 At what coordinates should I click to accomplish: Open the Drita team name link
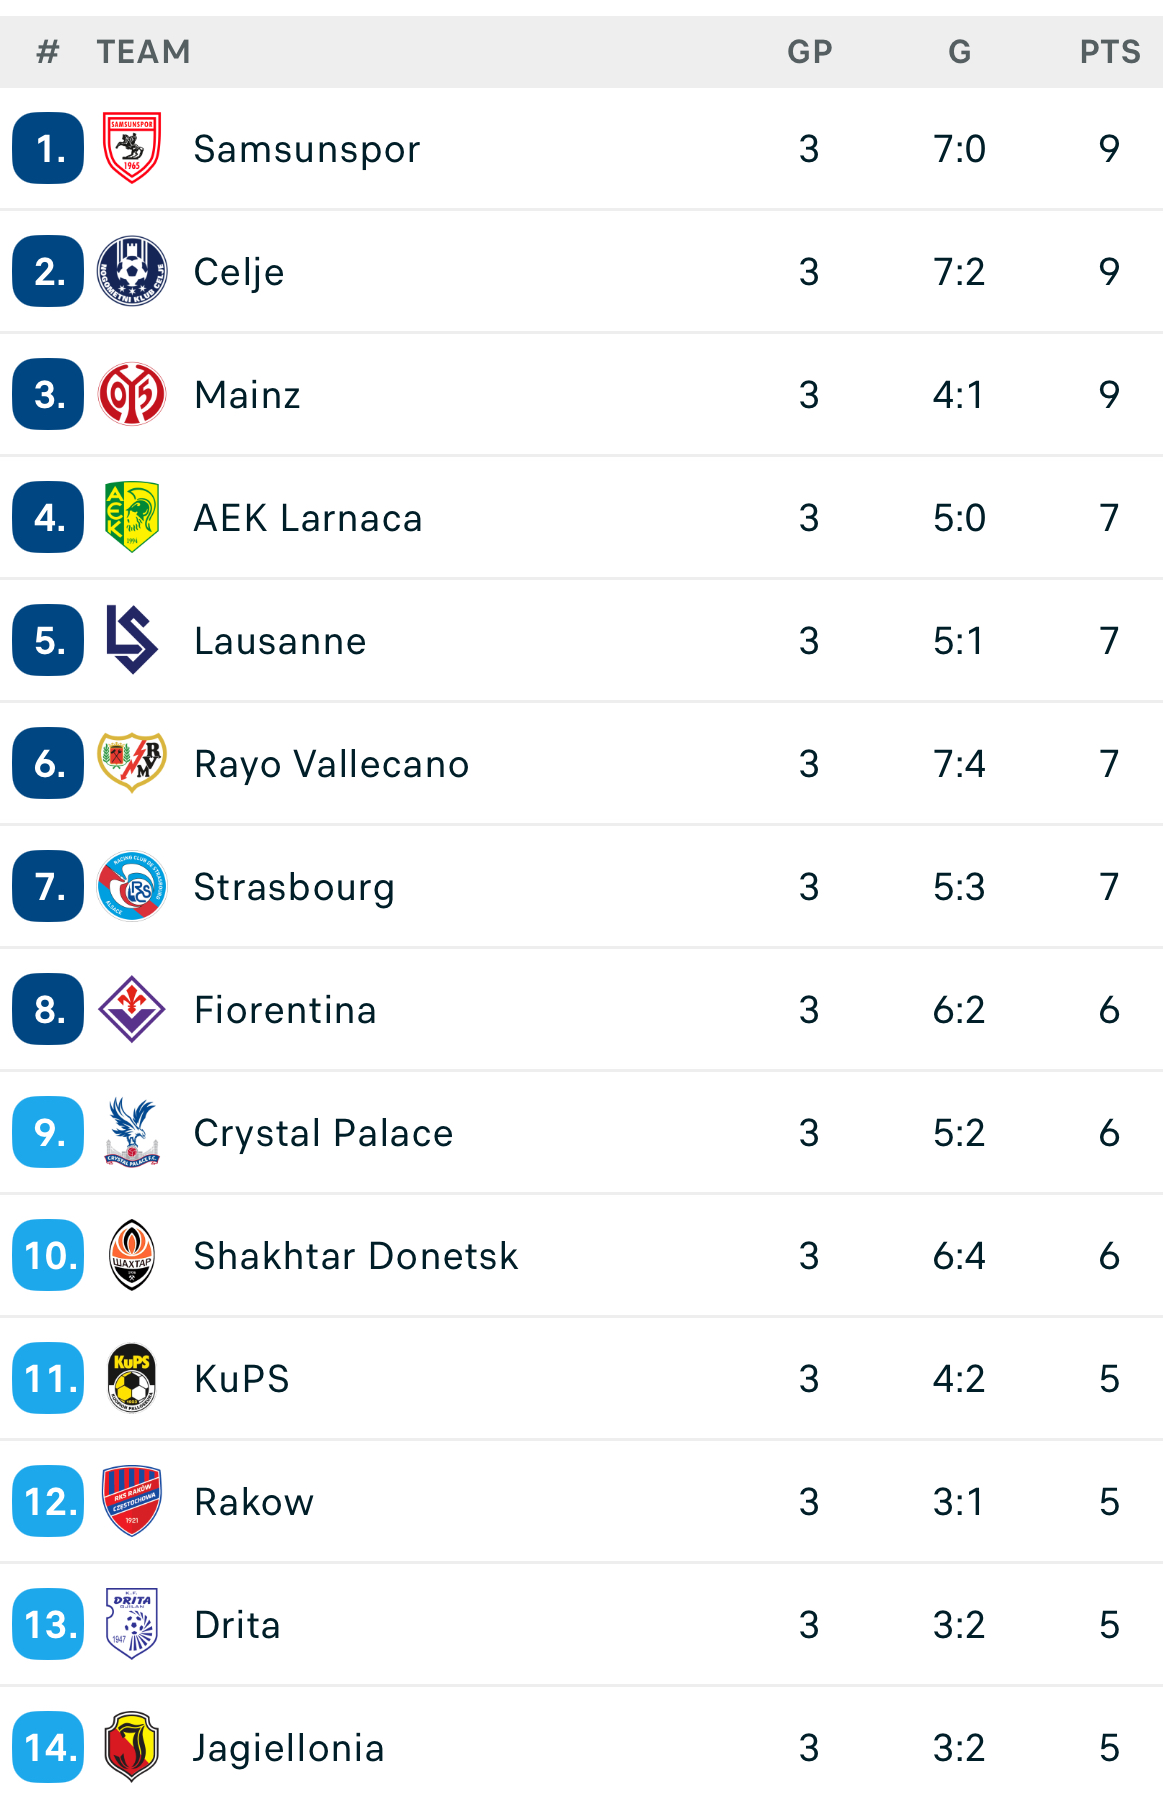click(237, 1625)
